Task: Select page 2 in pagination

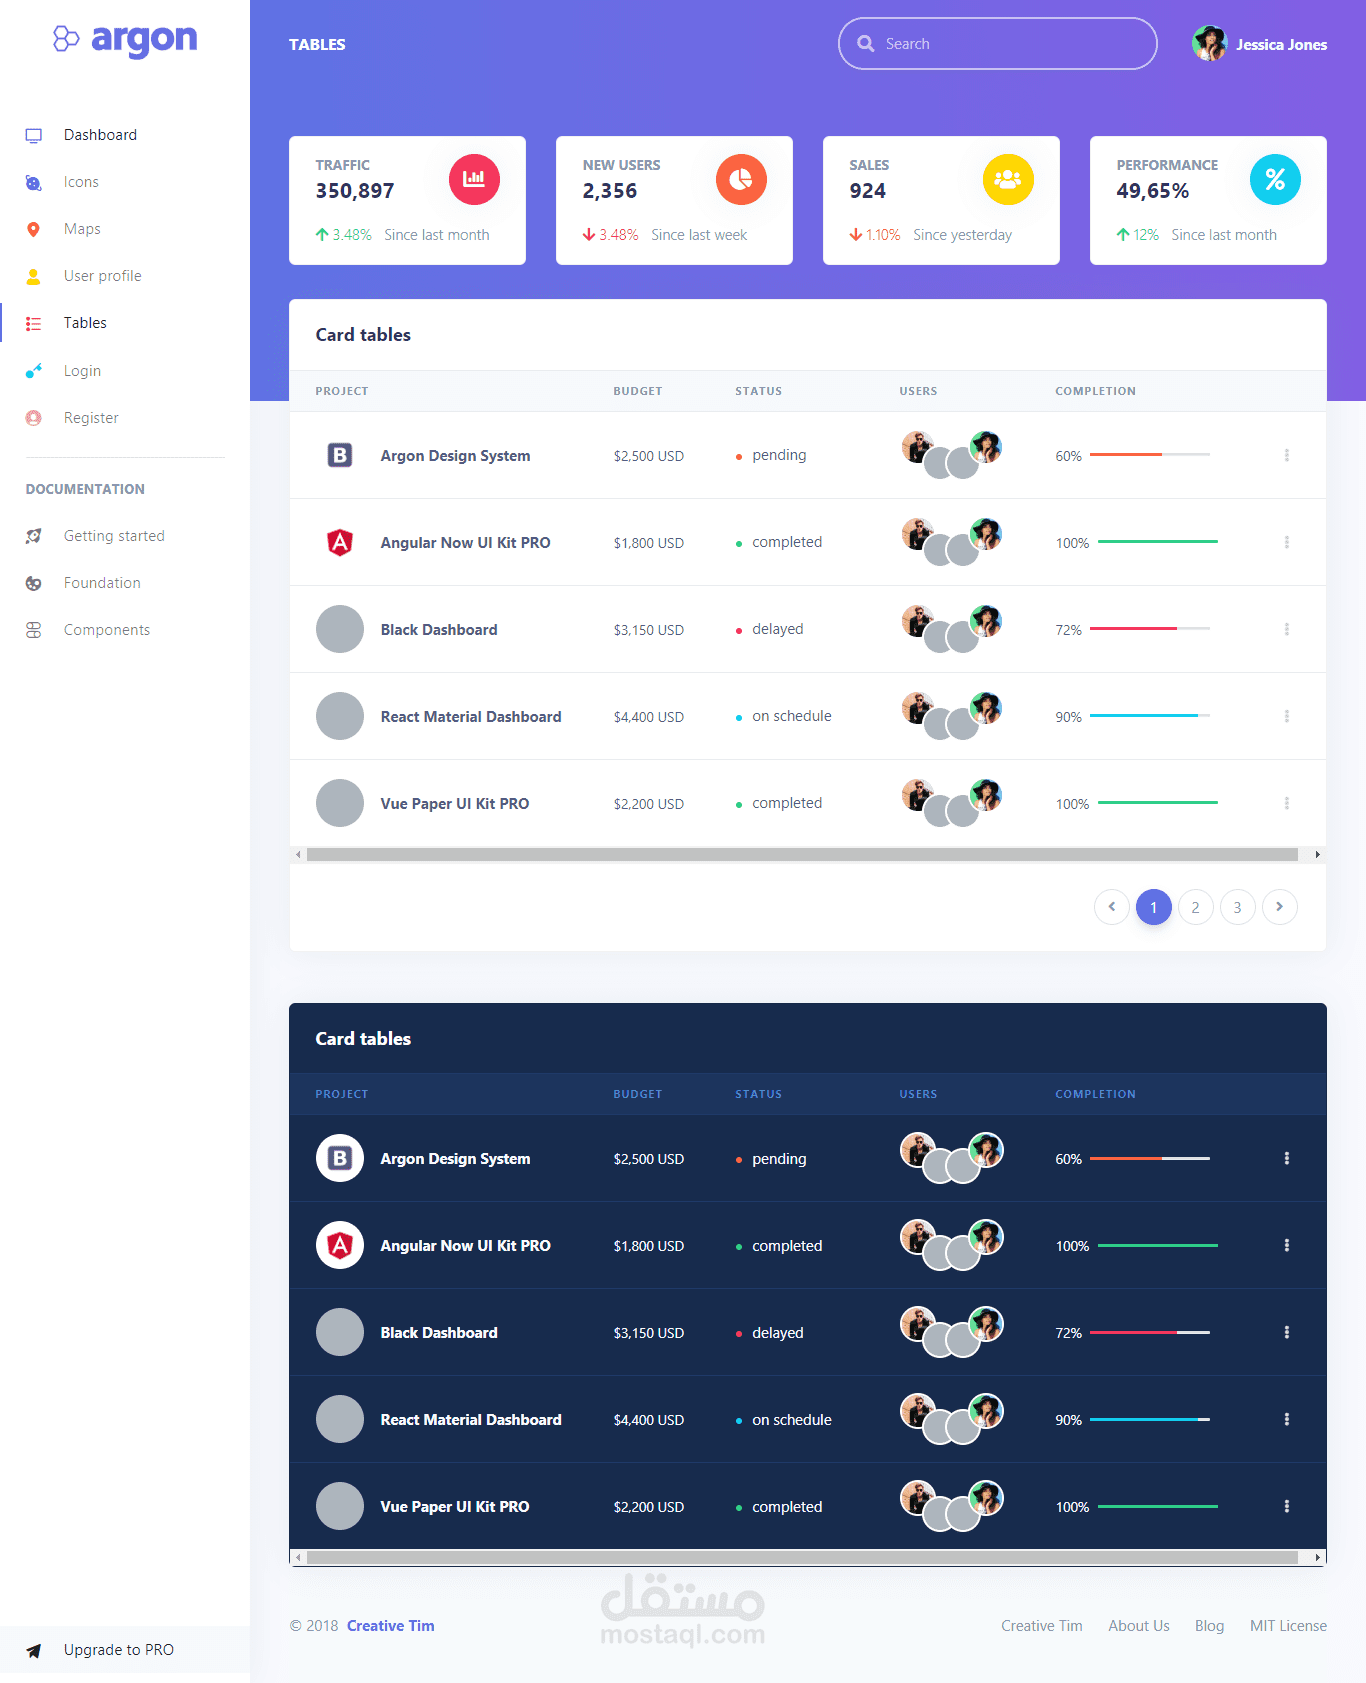Action: coord(1196,907)
